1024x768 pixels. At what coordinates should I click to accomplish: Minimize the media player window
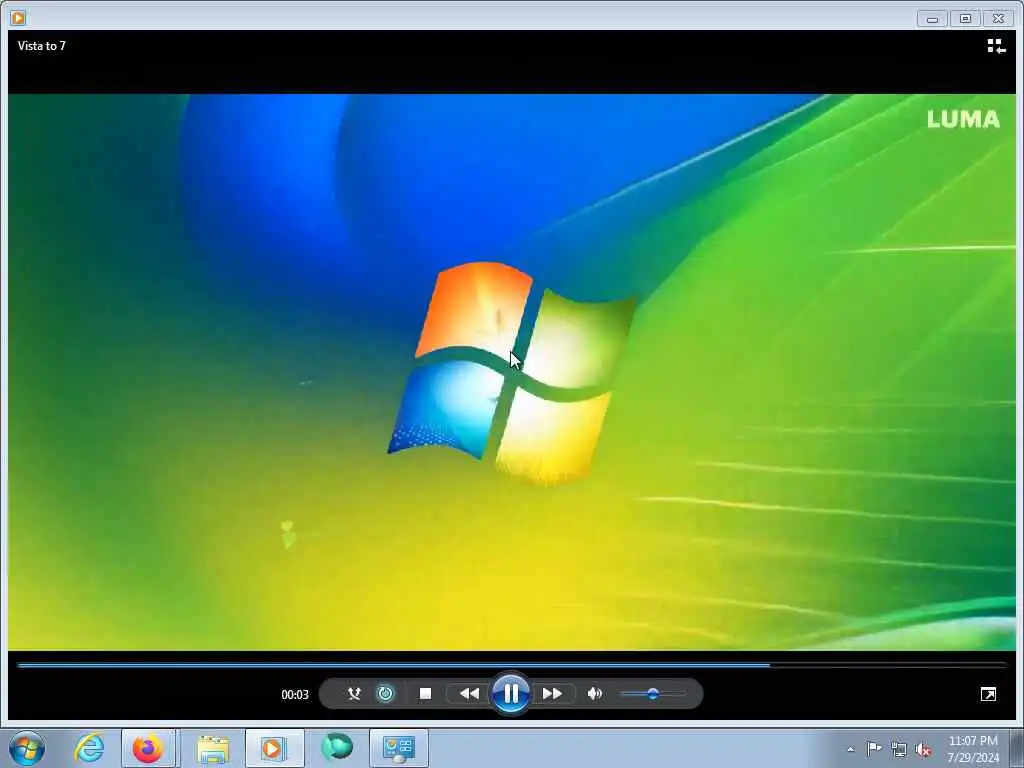click(x=932, y=19)
